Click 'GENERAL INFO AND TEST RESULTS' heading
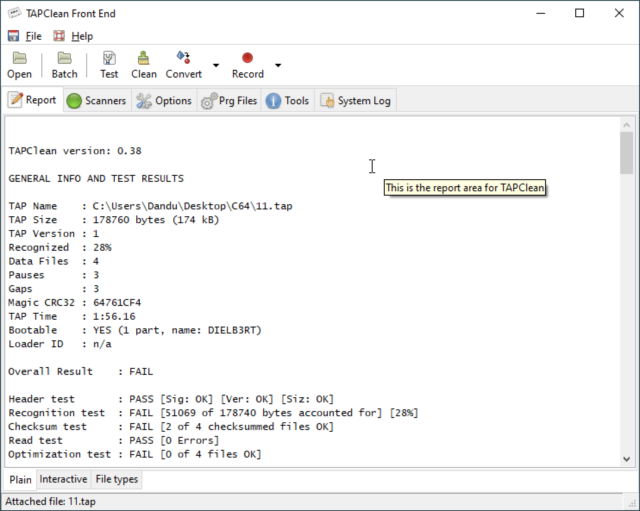This screenshot has height=511, width=640. 96,179
